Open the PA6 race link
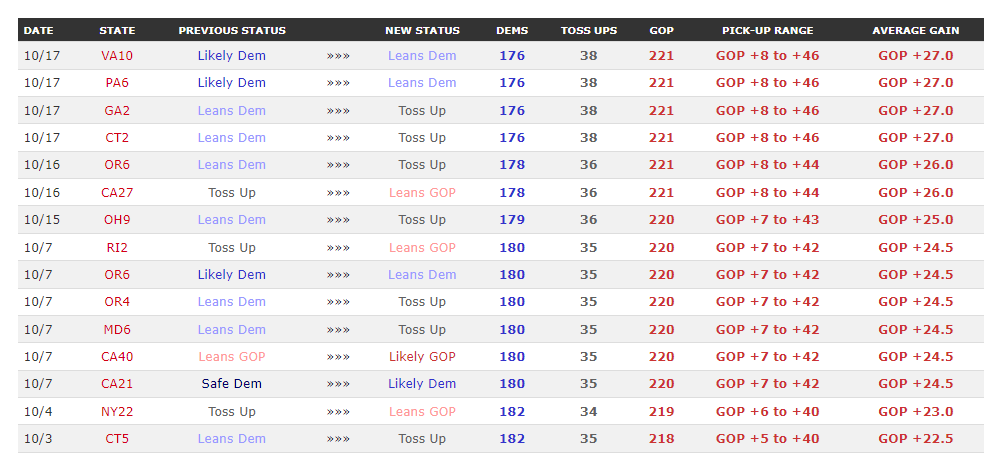Viewport: 989px width, 453px height. coord(117,83)
